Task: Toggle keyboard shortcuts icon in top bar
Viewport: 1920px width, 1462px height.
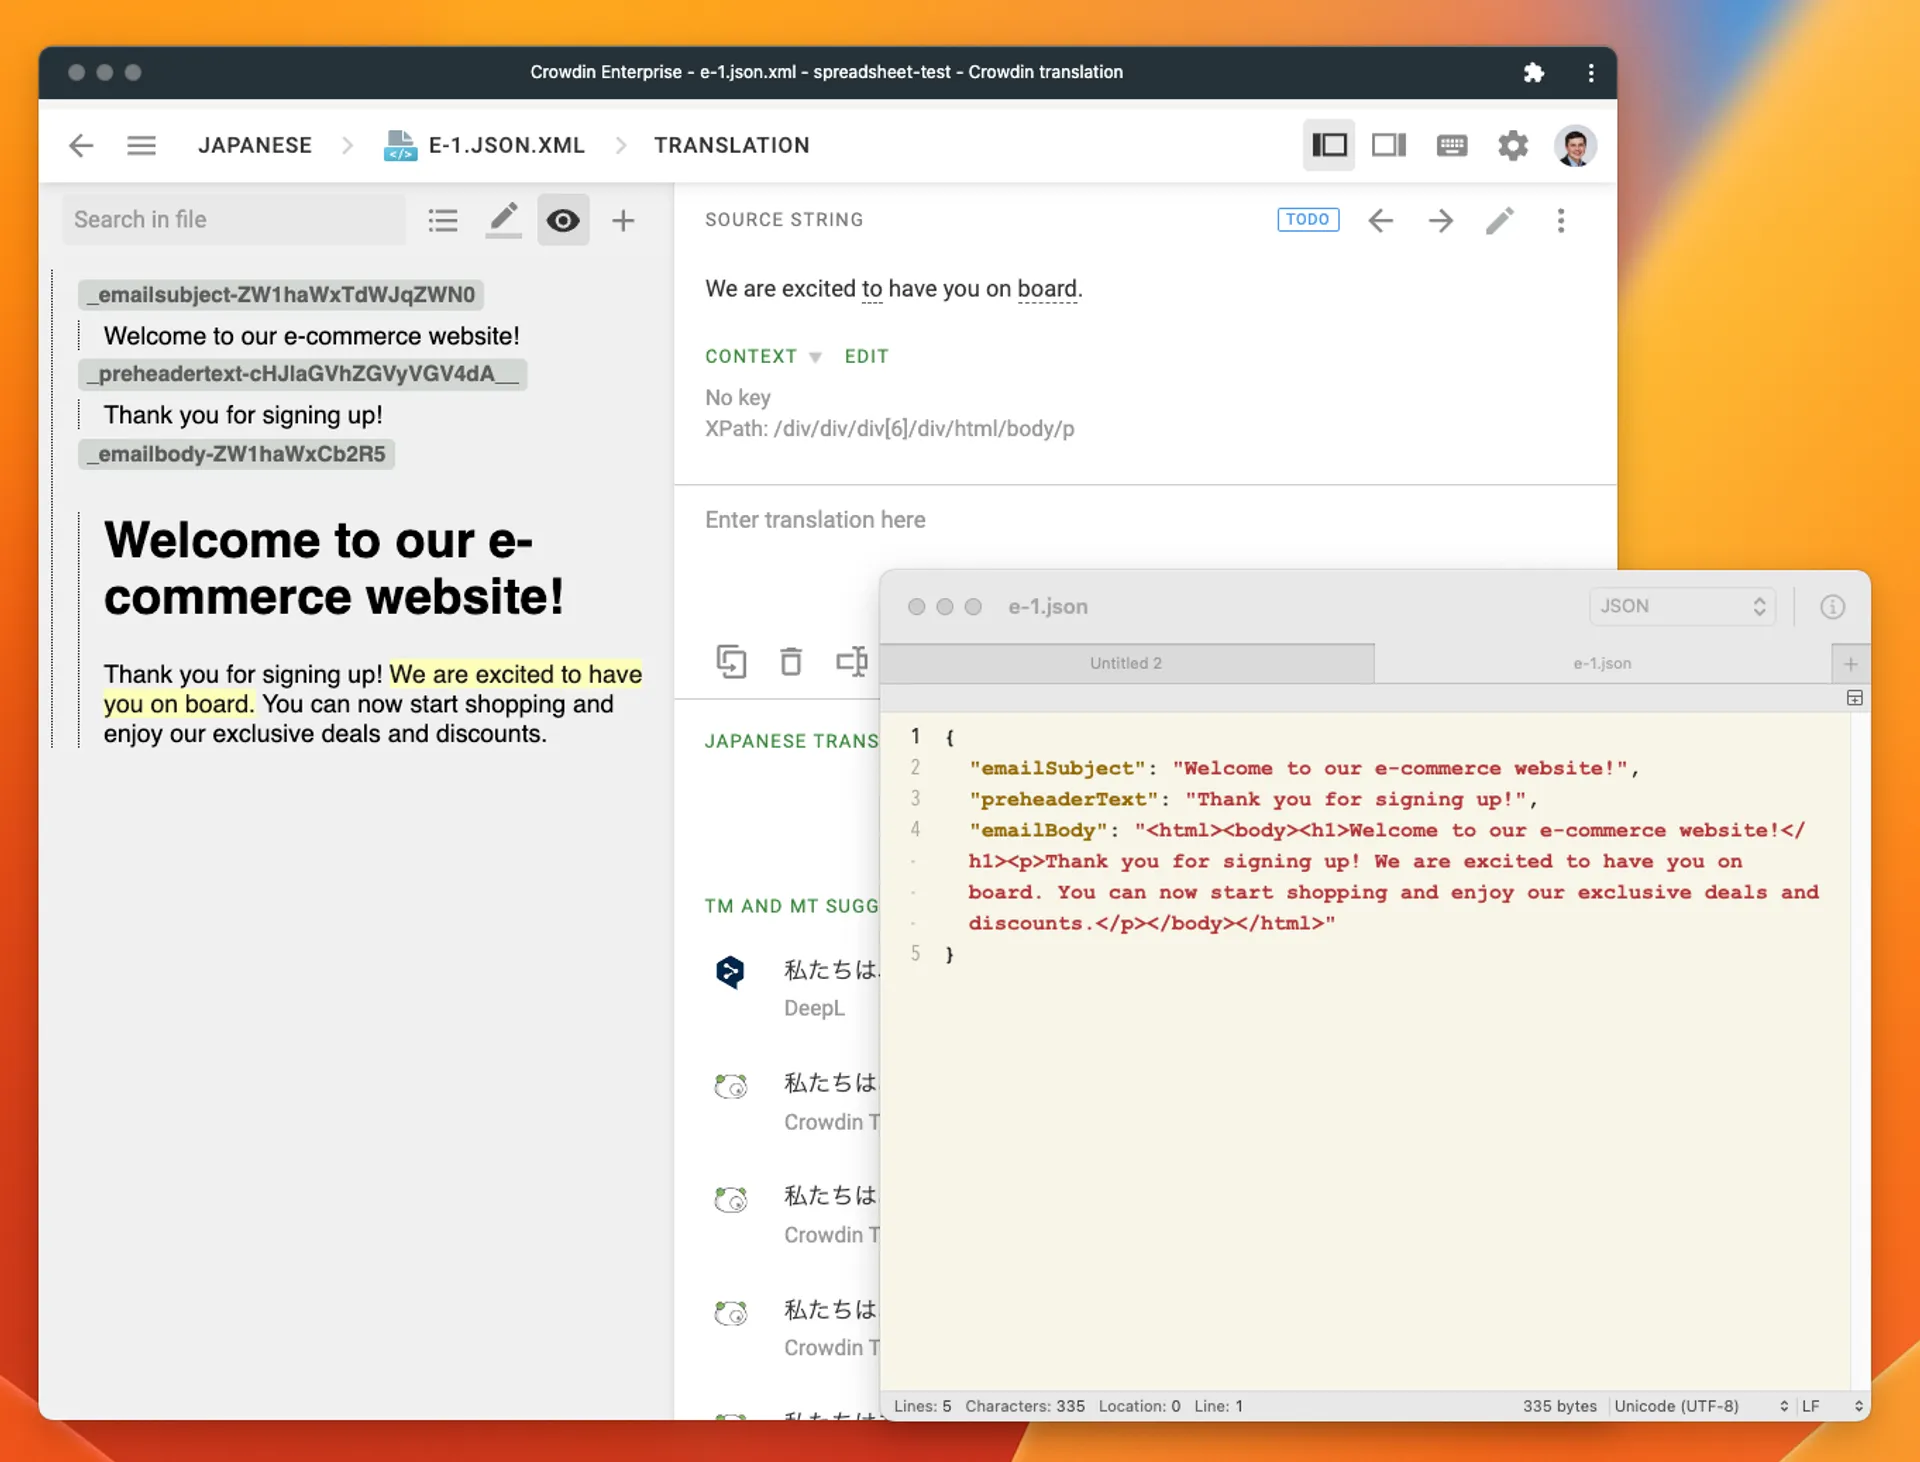Action: [1450, 144]
